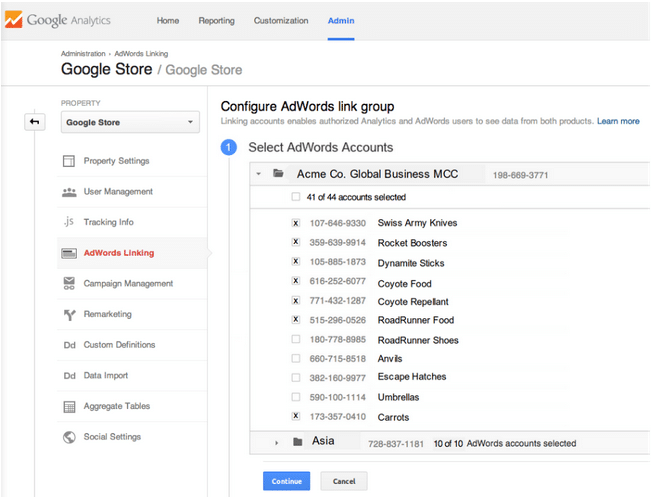Uncheck the Dynamite Sticks checkbox

pos(296,262)
